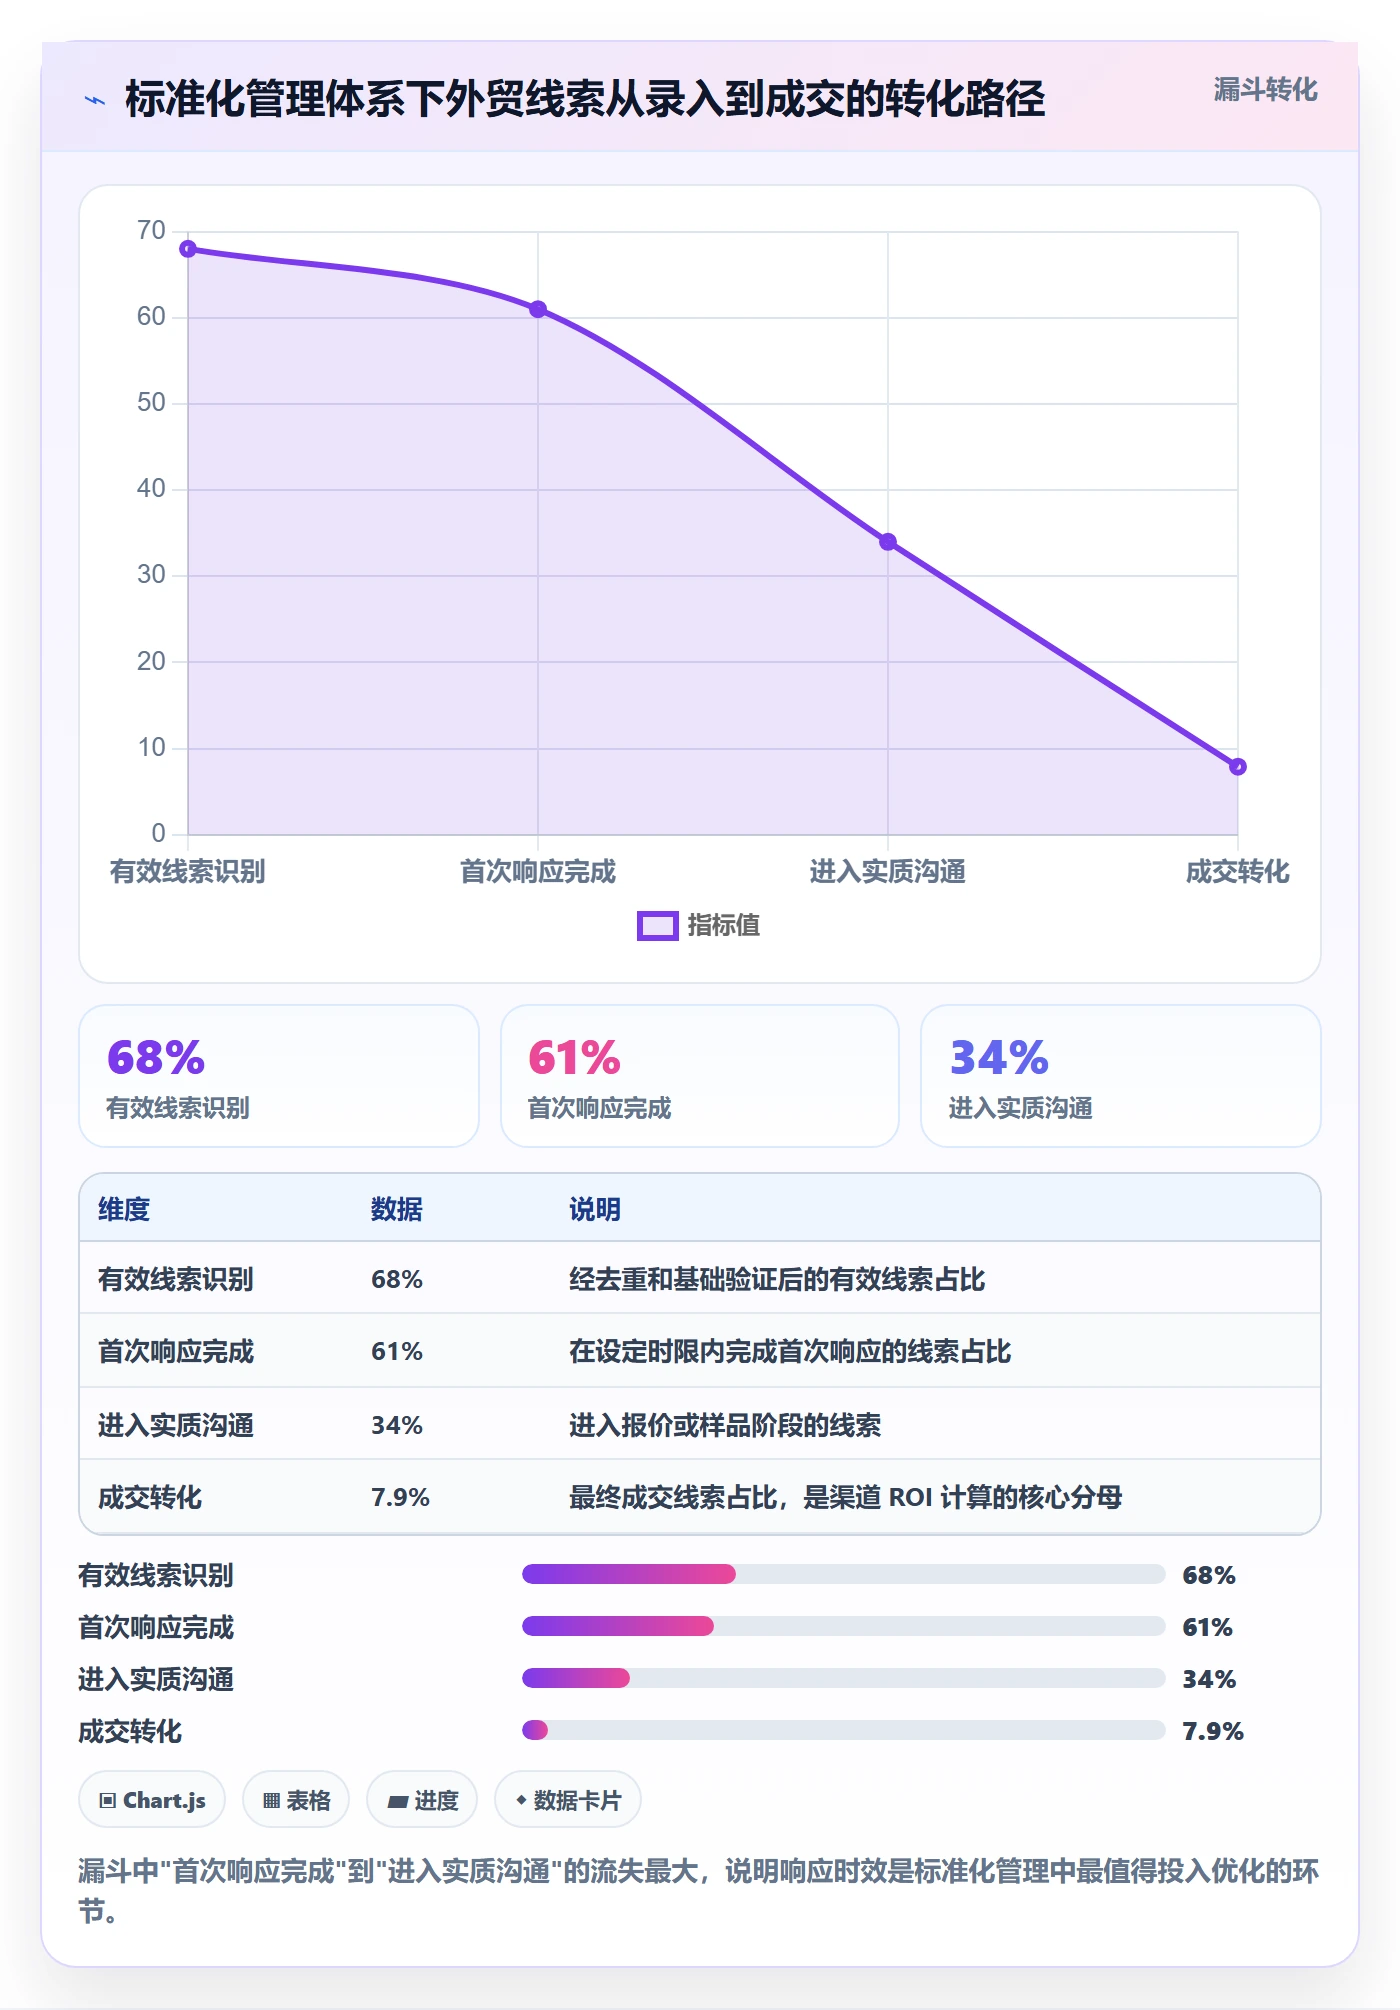Click the 68% cell in the table
The height and width of the screenshot is (2010, 1400).
pos(397,1279)
